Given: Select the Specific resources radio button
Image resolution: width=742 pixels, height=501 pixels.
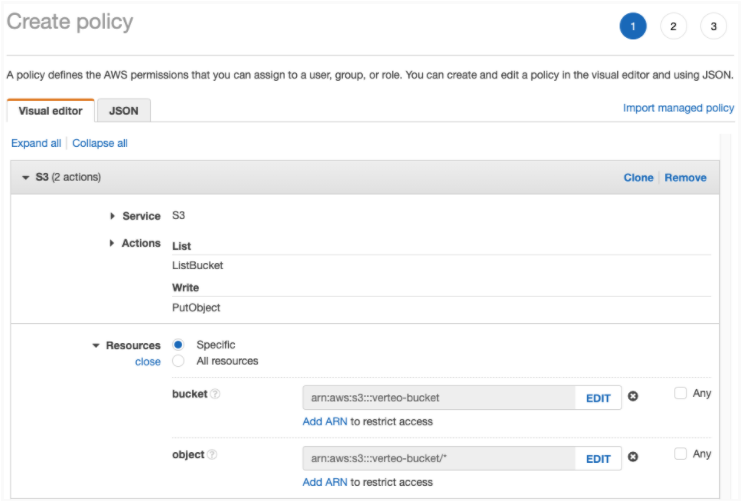Looking at the screenshot, I should (179, 345).
